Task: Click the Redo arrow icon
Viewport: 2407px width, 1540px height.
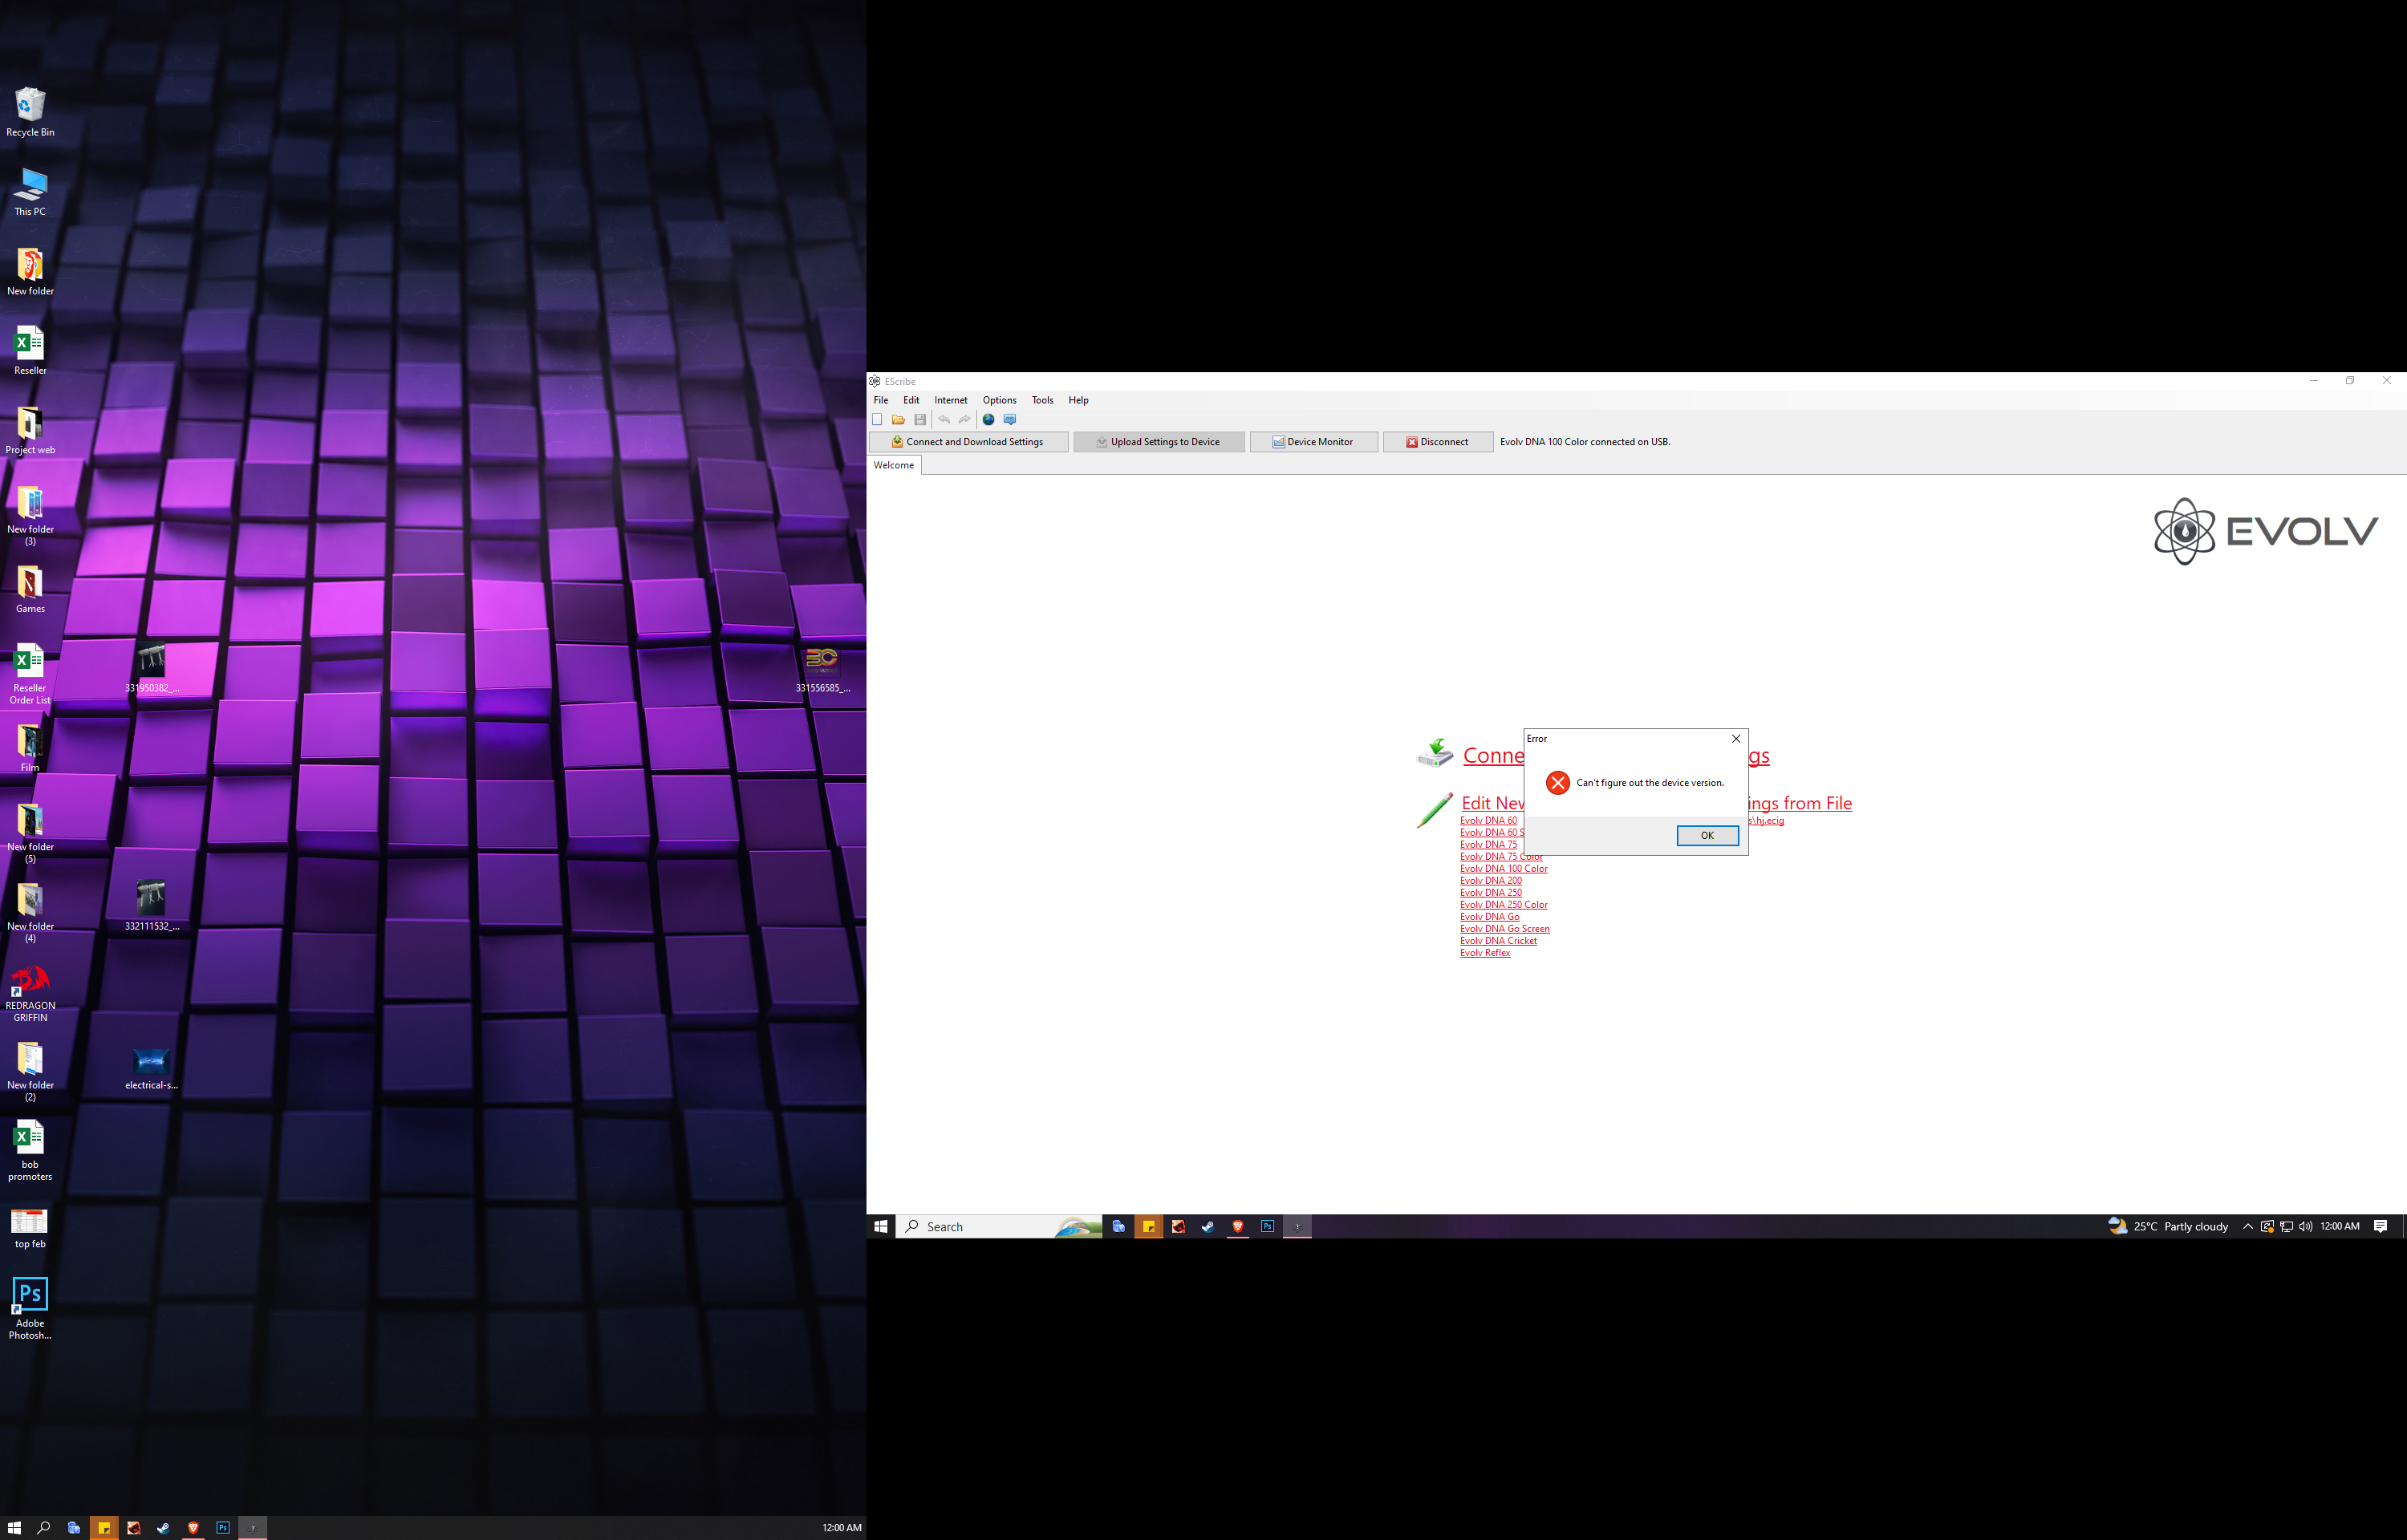Action: tap(965, 420)
